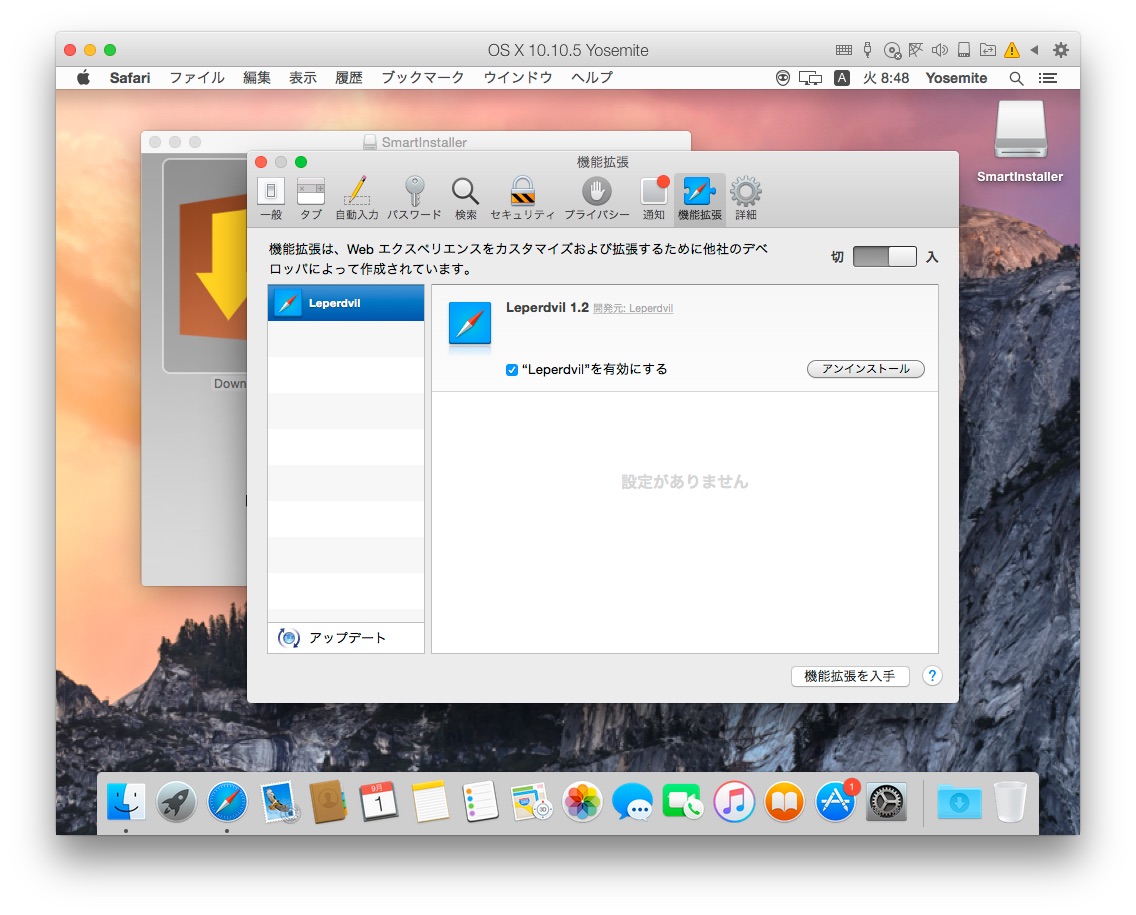The width and height of the screenshot is (1136, 915).
Task: Open the 開発元: Leperdvil developer link
Action: [x=632, y=309]
